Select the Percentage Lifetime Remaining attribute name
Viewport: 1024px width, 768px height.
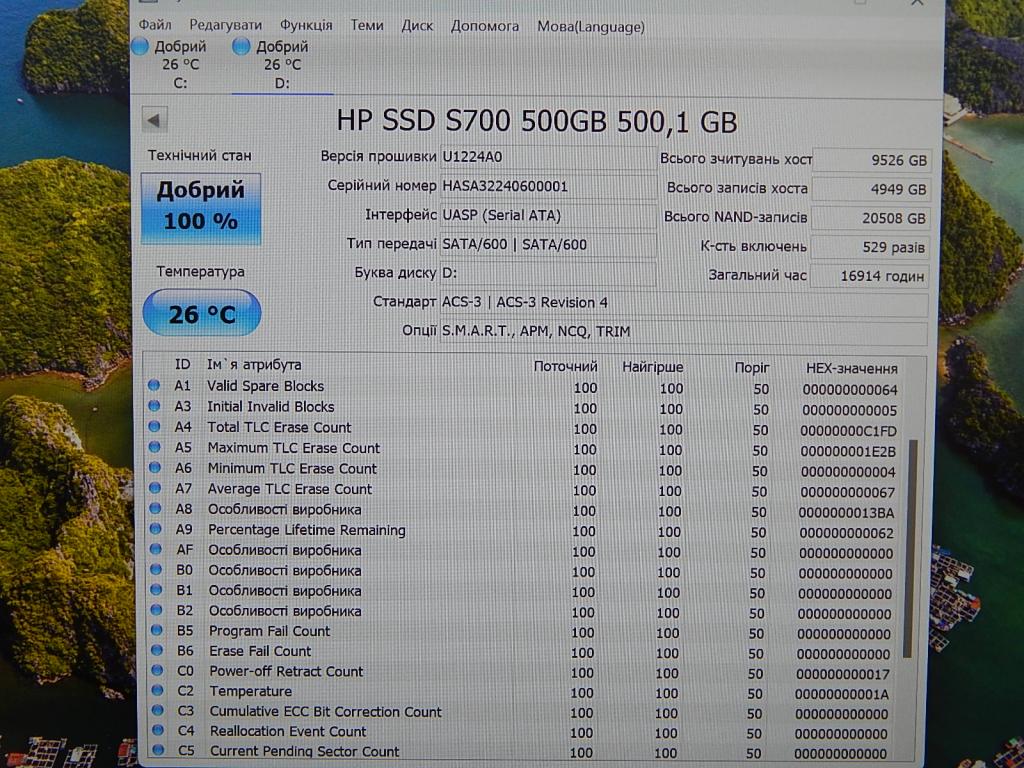click(x=307, y=530)
